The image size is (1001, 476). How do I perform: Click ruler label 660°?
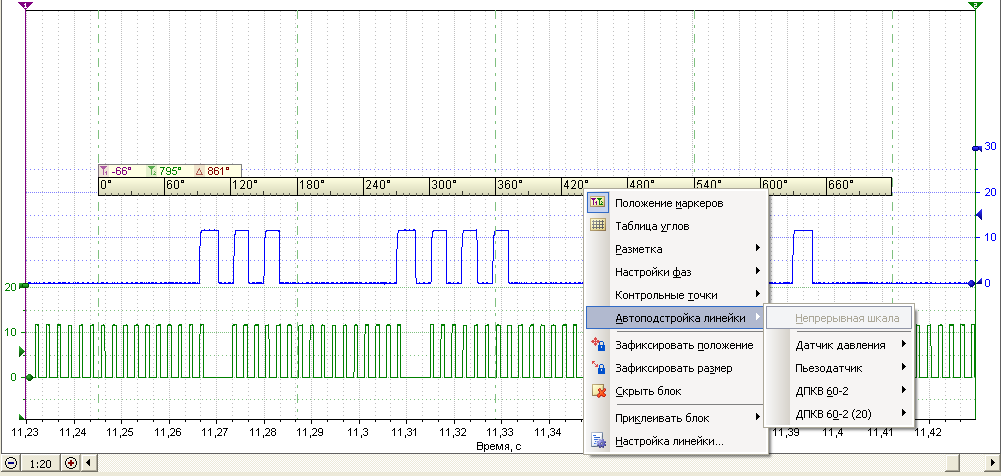tap(840, 185)
